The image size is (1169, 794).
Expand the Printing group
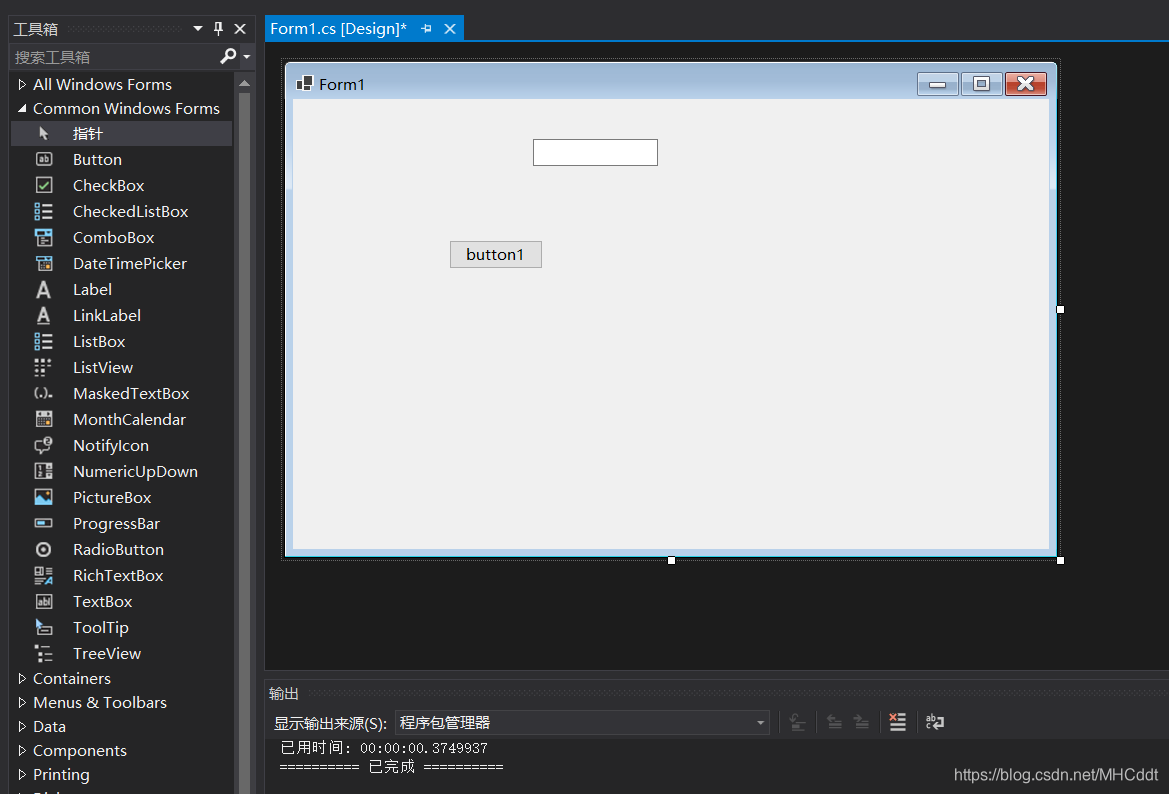coord(22,775)
